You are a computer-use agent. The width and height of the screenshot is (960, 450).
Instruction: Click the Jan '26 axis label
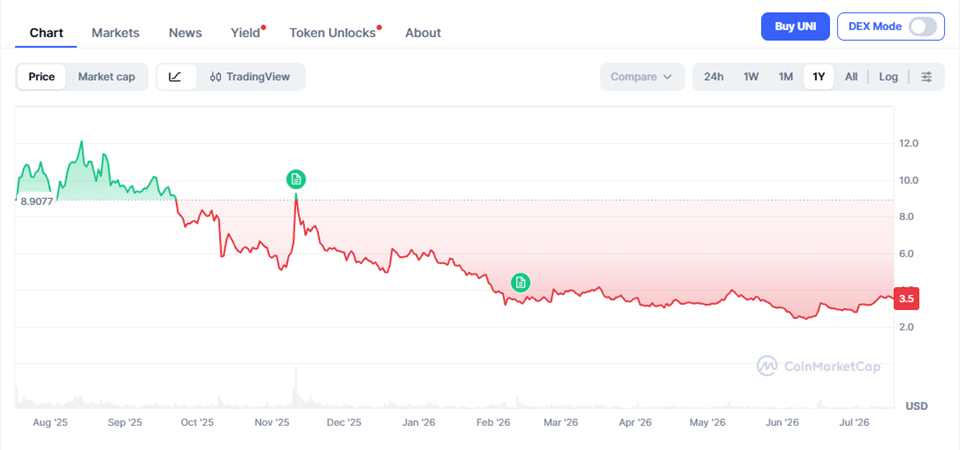pos(419,422)
